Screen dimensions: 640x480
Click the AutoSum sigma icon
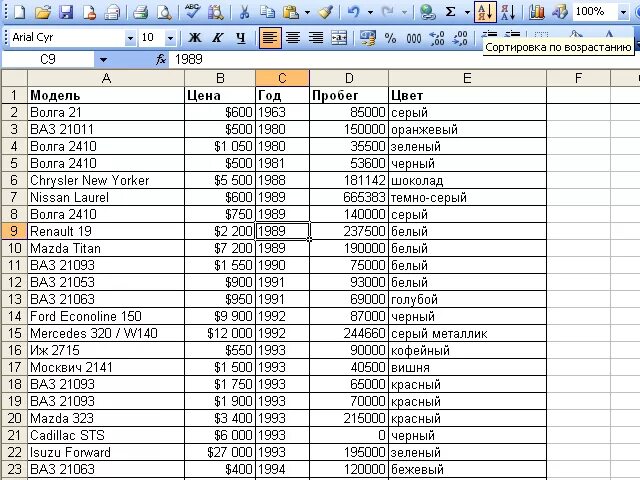coord(450,12)
